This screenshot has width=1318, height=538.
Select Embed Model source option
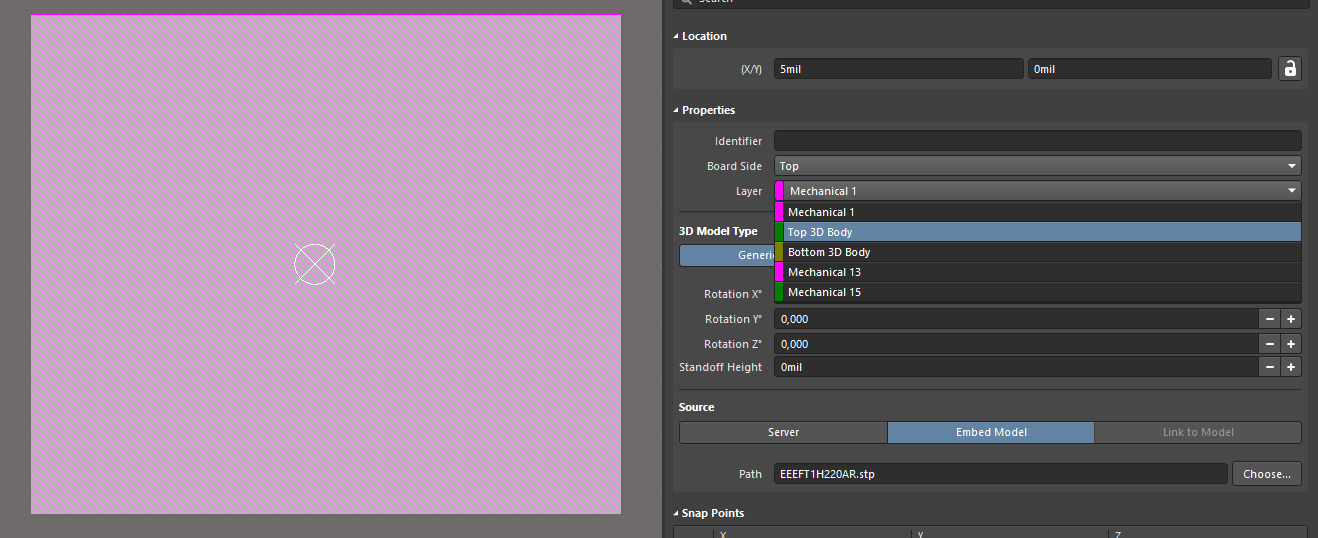[990, 432]
